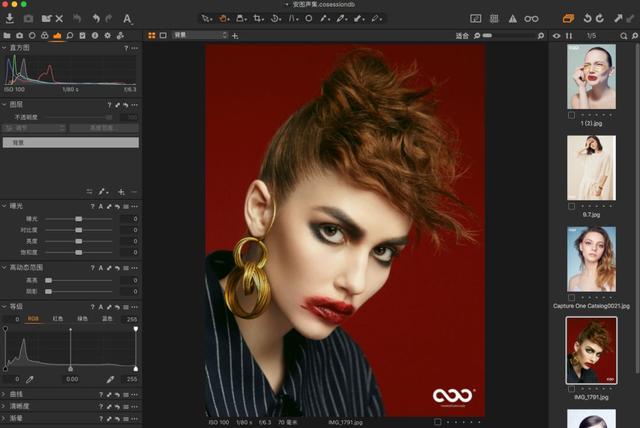This screenshot has height=428, width=640.
Task: Select the Rotate tool
Action: coord(275,18)
